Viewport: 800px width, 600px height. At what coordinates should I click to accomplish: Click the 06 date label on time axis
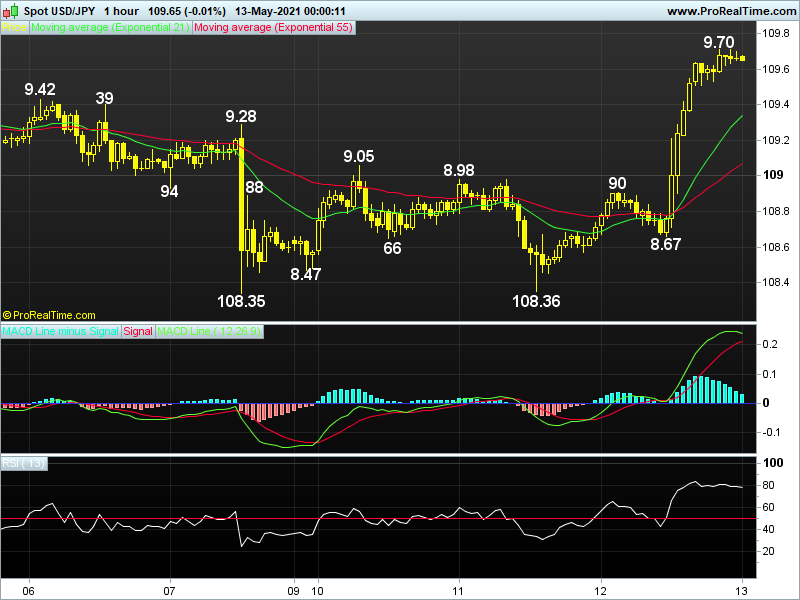[29, 591]
